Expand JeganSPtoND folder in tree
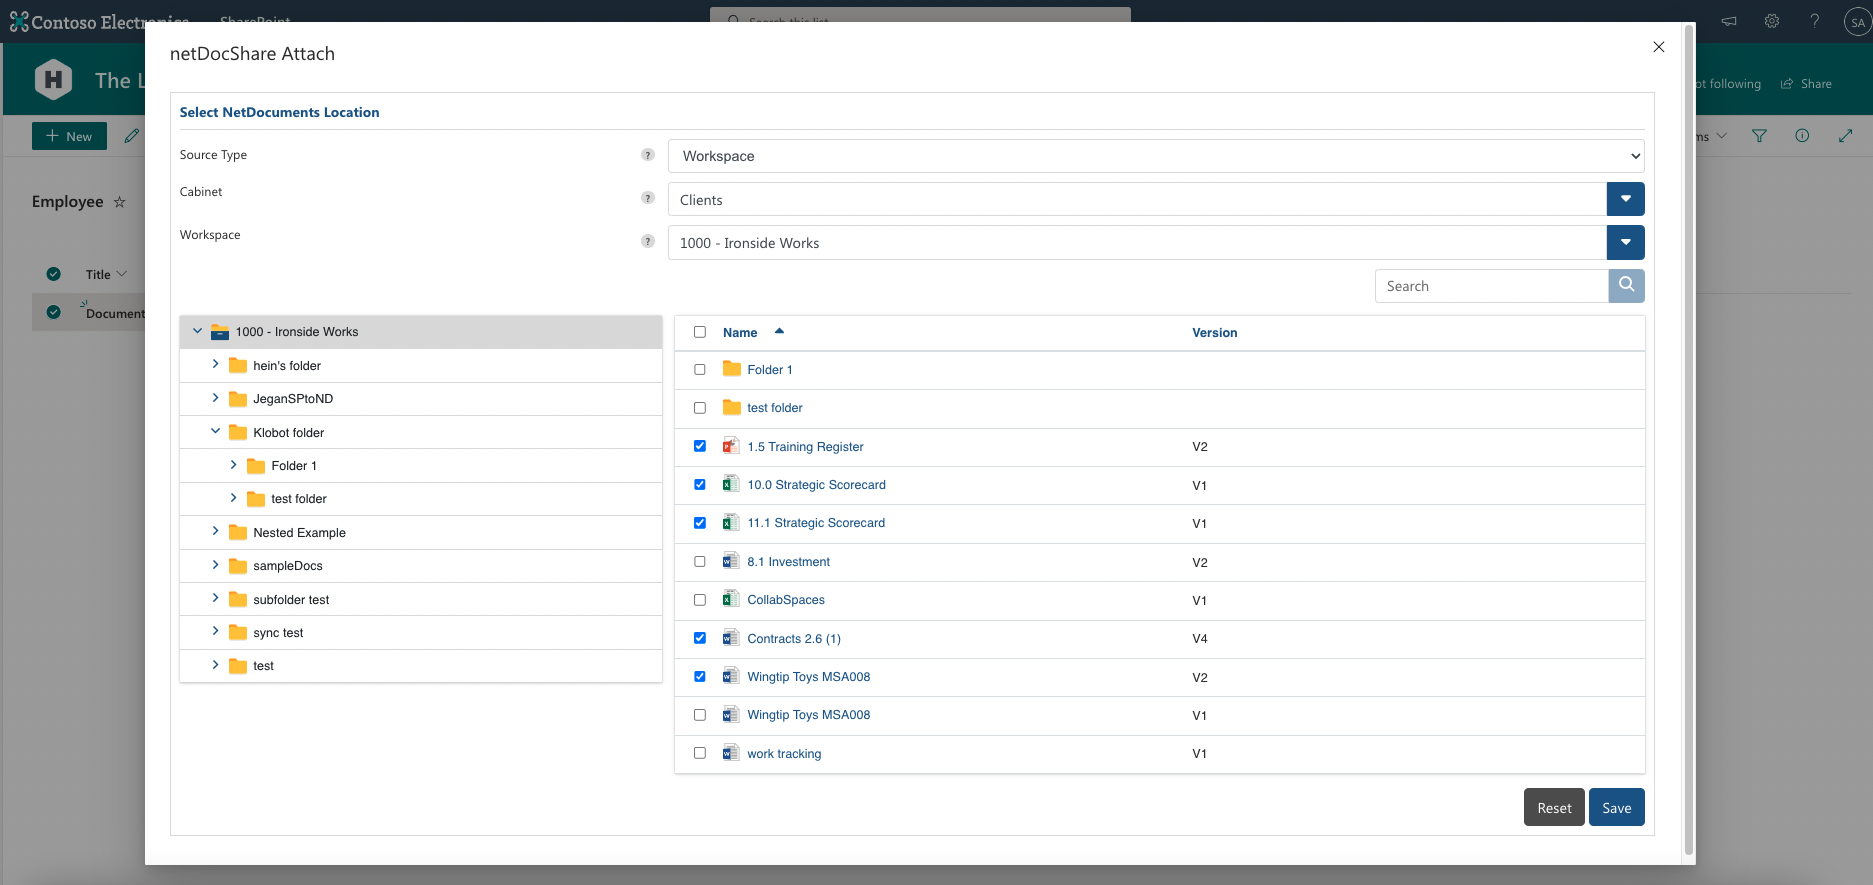Screen dimensions: 1873x885 pos(215,398)
